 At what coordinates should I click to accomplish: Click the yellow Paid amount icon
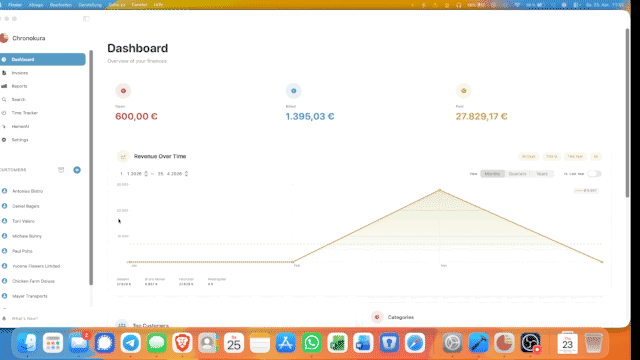464,91
